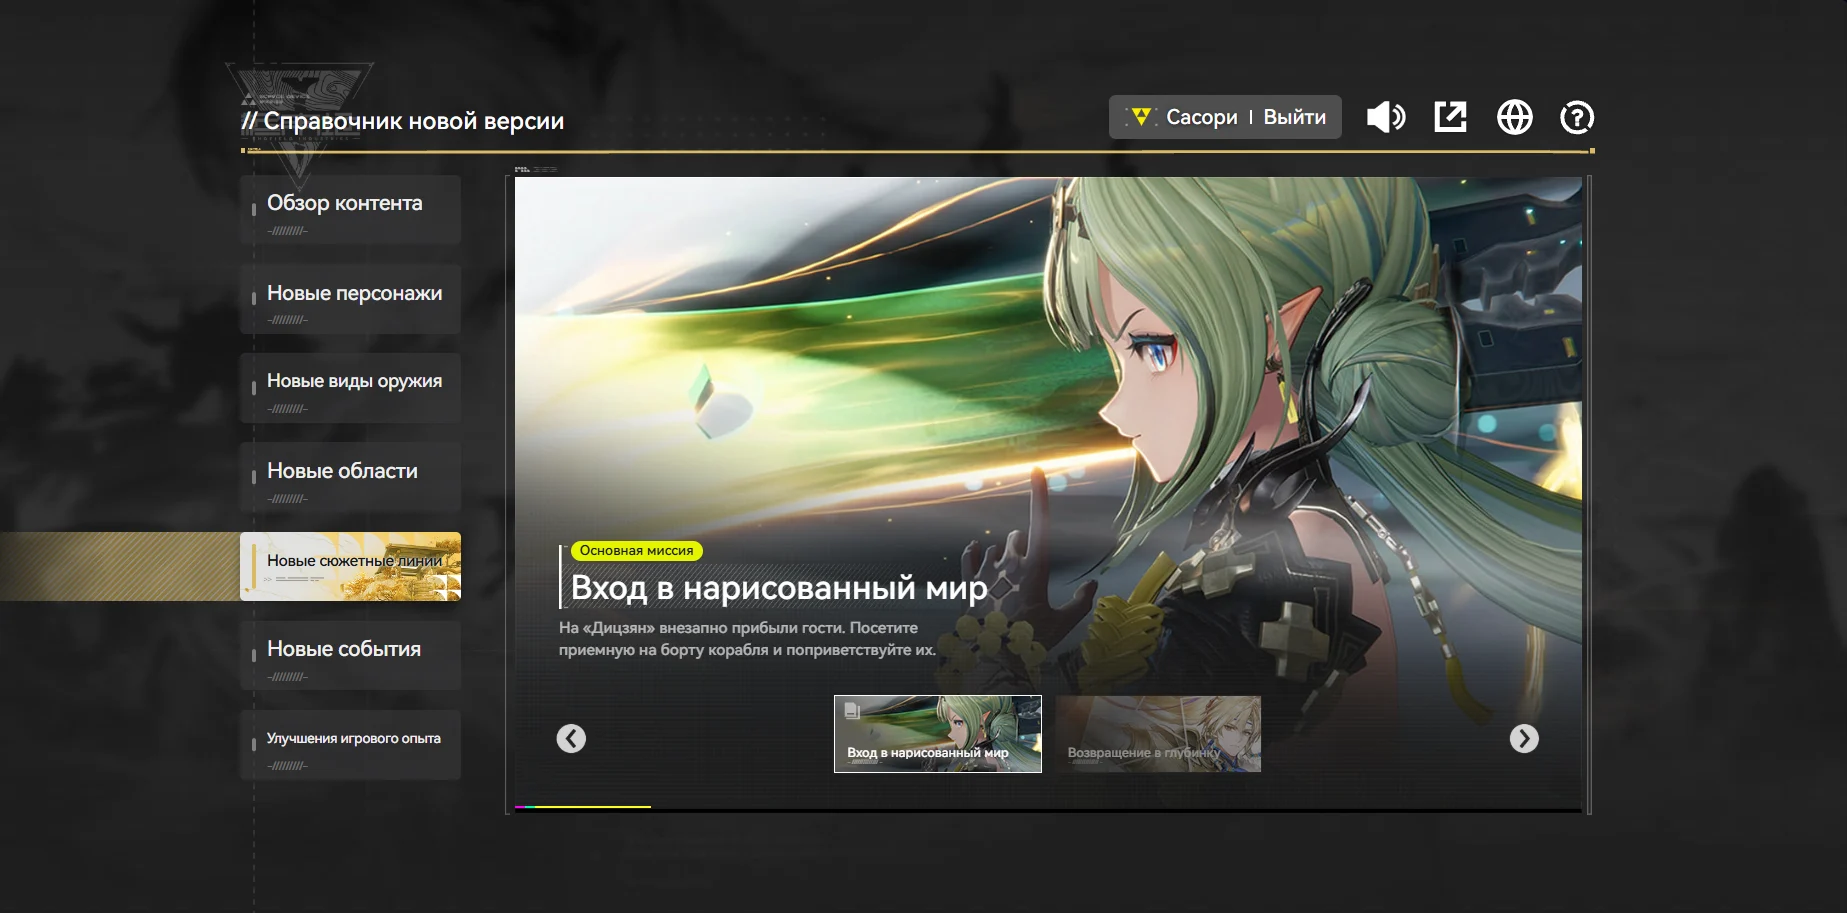The height and width of the screenshot is (913, 1847).
Task: Open the Улучшения игрового опыта tab
Action: coord(350,745)
